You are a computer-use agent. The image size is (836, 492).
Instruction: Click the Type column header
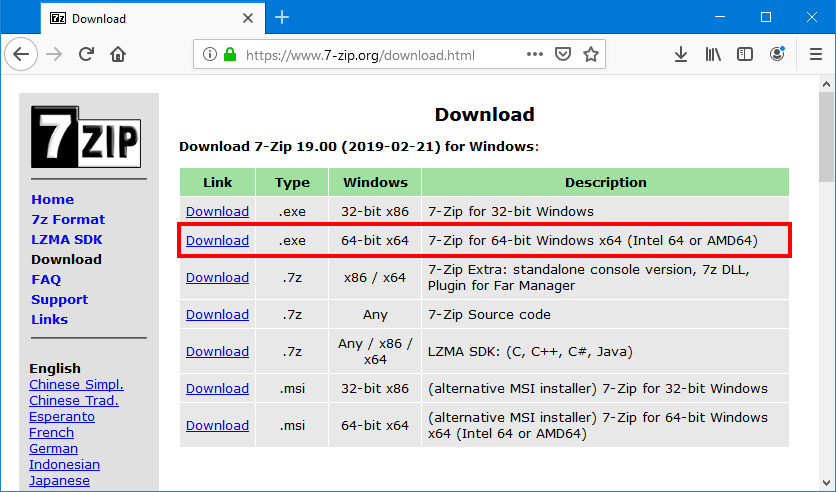pyautogui.click(x=292, y=182)
